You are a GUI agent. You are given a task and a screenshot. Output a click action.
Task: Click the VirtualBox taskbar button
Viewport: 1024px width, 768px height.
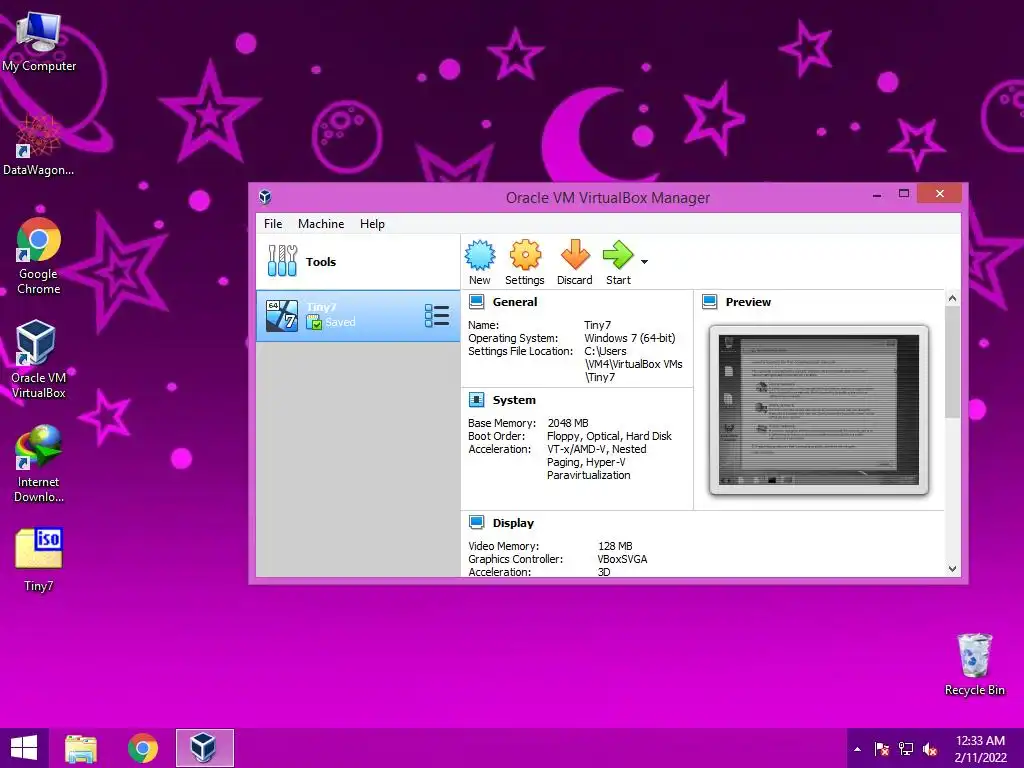coord(204,748)
